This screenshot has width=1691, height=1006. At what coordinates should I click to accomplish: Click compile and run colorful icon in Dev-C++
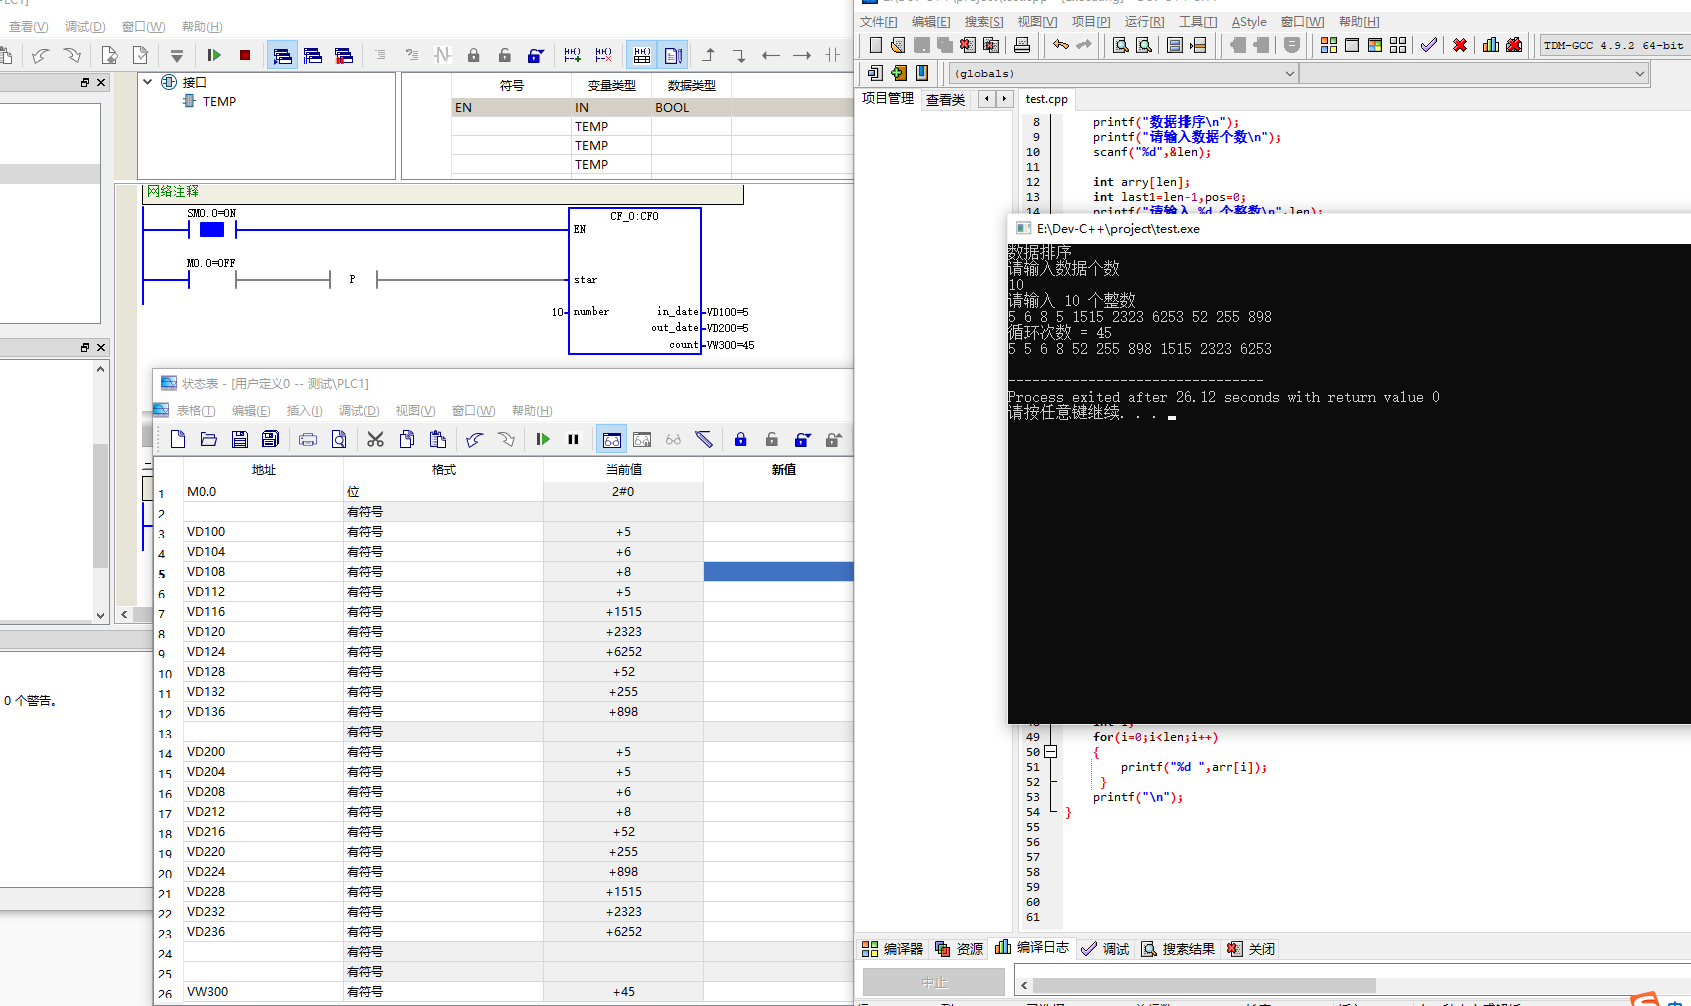click(1375, 45)
